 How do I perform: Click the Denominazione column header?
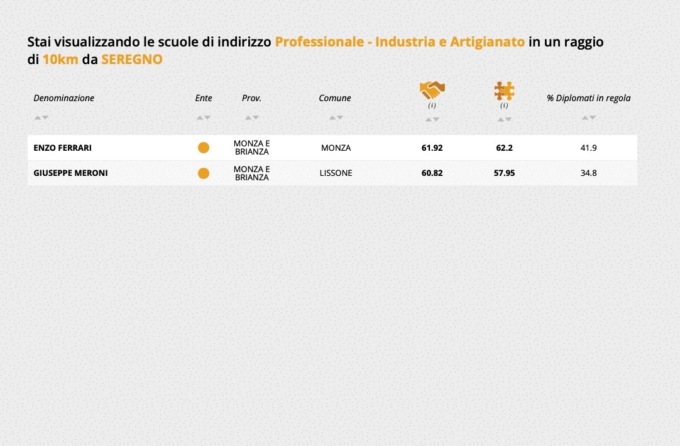tap(64, 98)
